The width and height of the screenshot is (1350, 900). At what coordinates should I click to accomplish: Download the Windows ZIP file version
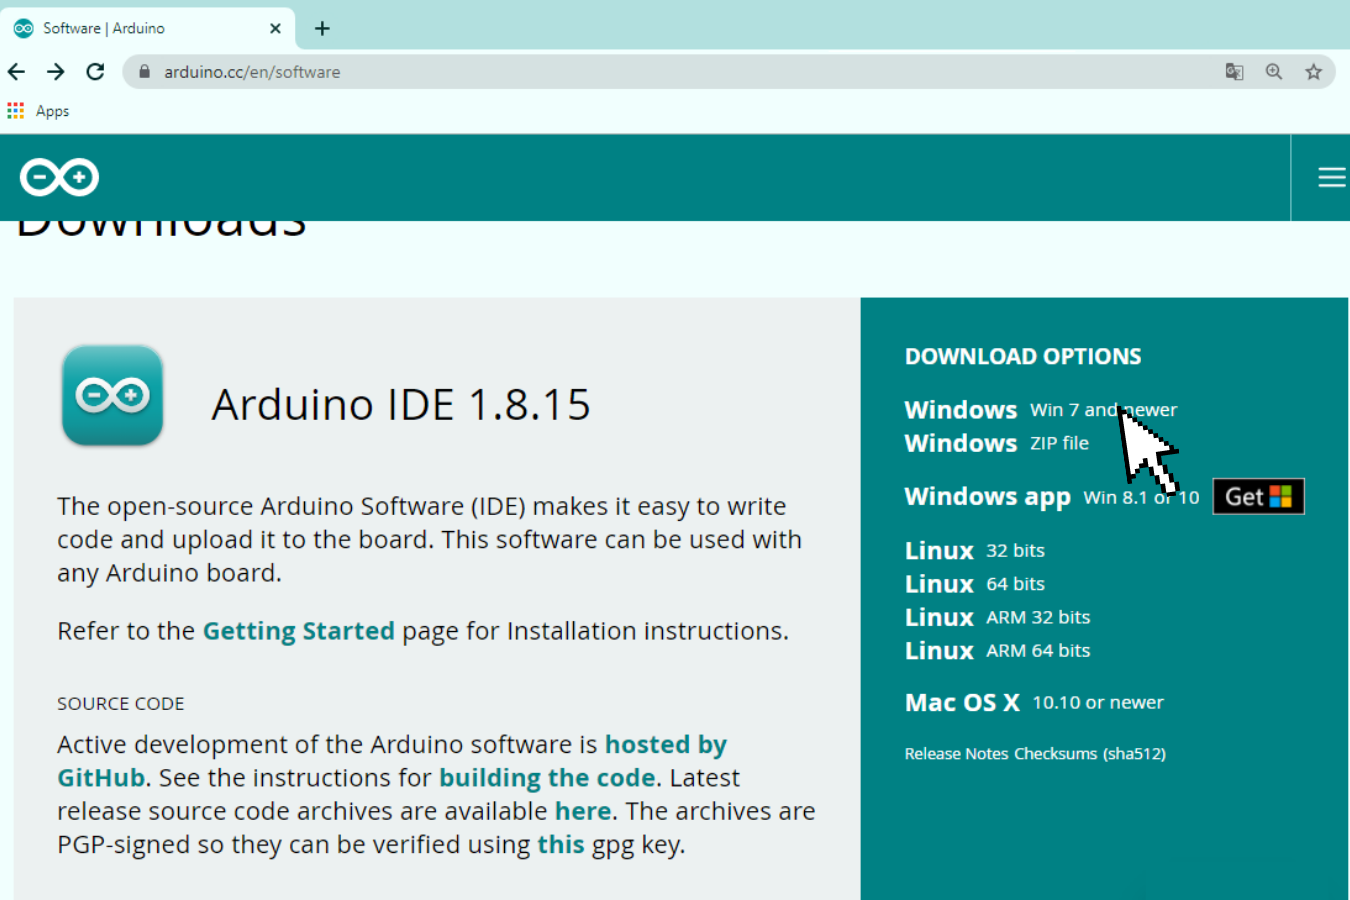(x=996, y=443)
